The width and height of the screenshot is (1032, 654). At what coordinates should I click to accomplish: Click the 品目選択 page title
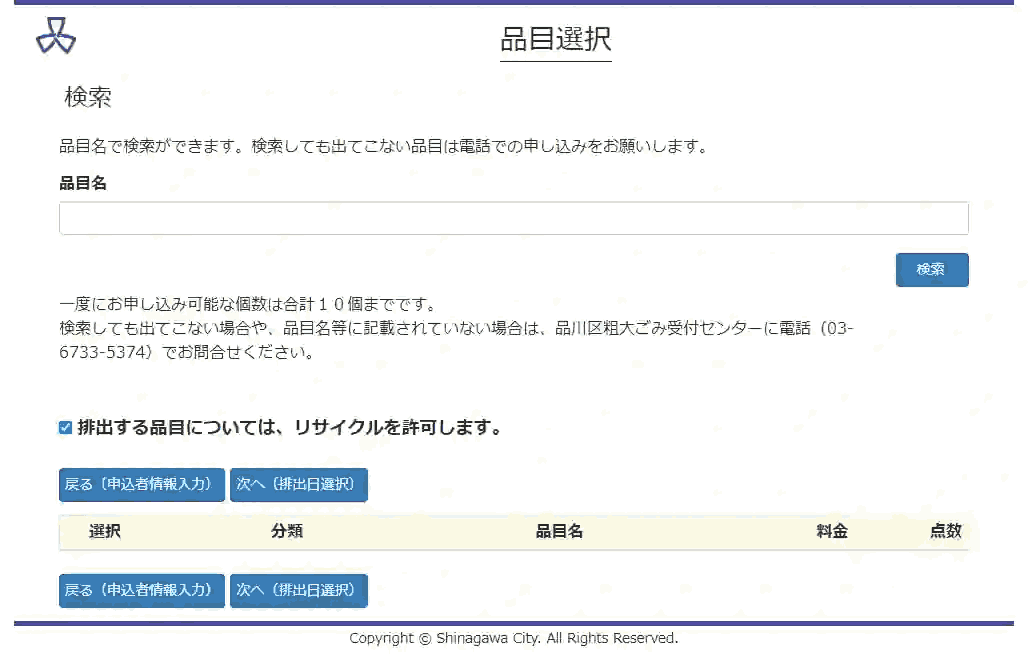(555, 40)
